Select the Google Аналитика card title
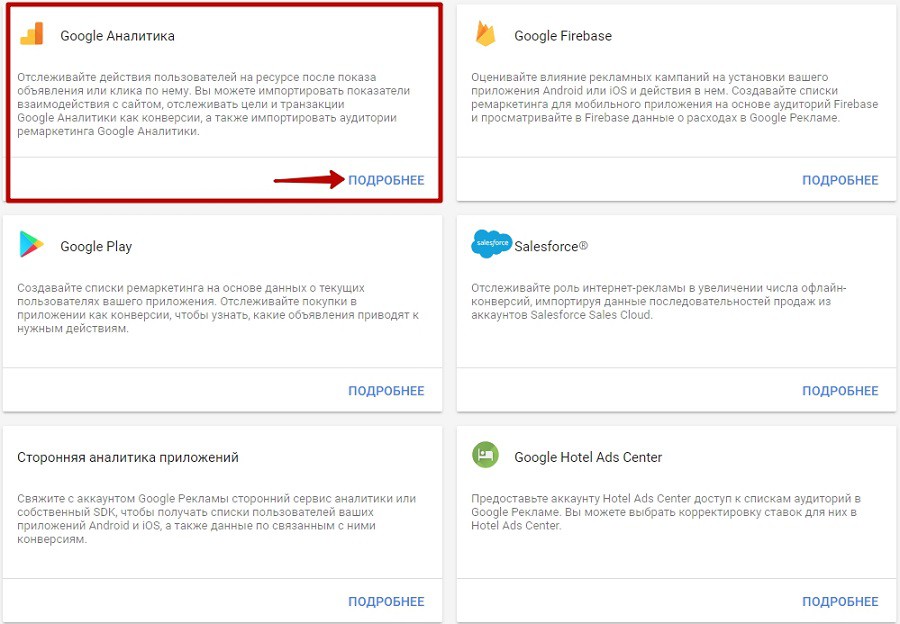The height and width of the screenshot is (624, 900). (118, 36)
